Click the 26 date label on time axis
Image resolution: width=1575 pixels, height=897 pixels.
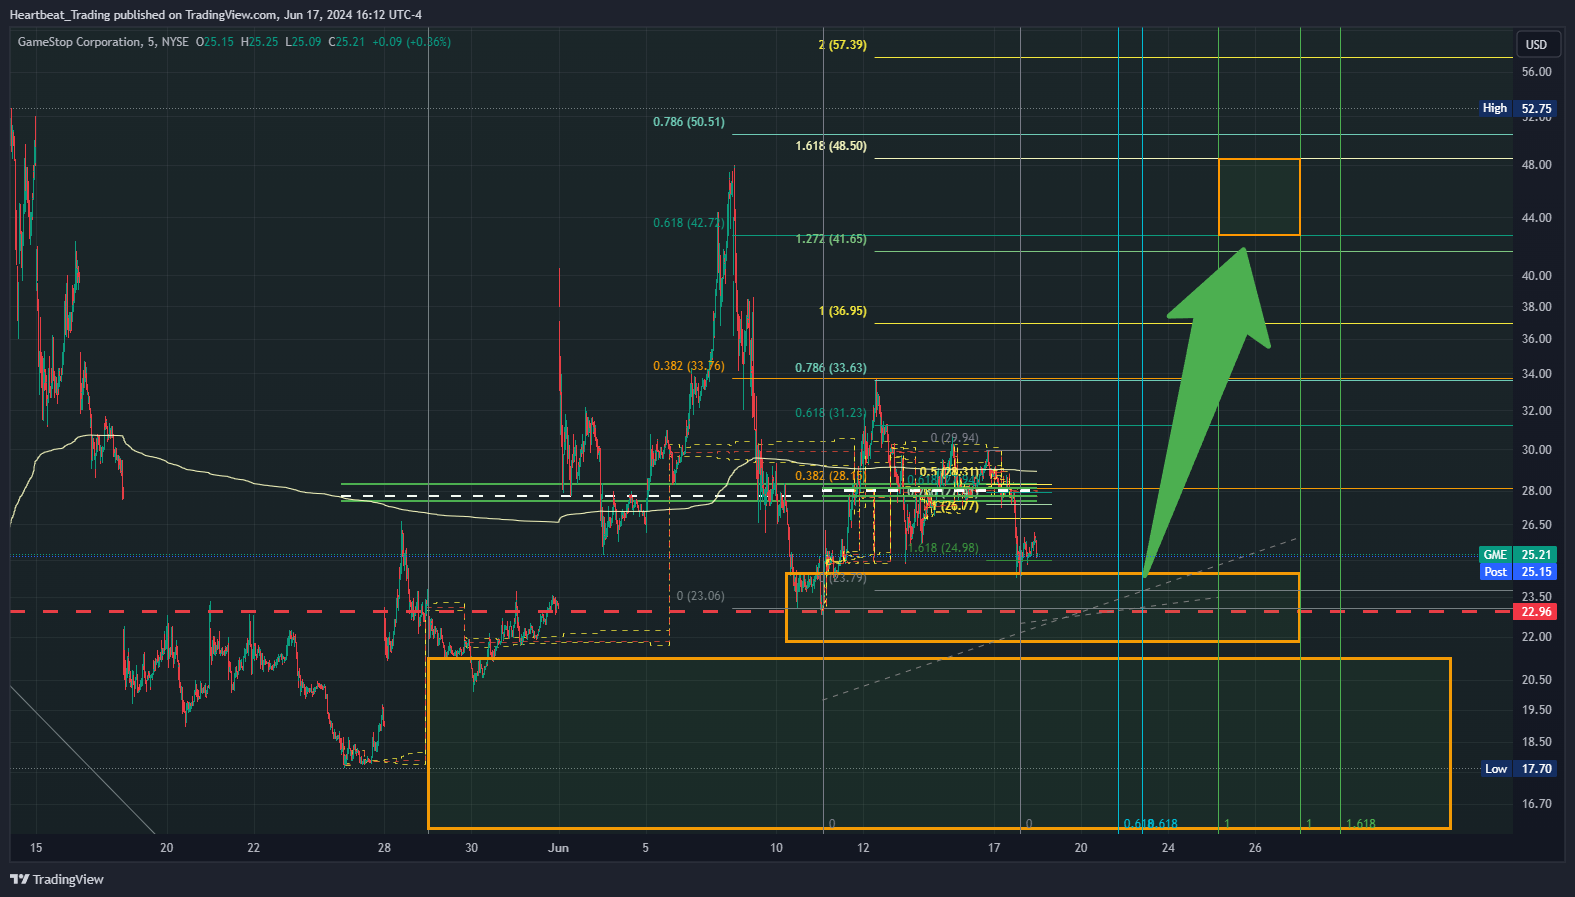(x=1255, y=848)
